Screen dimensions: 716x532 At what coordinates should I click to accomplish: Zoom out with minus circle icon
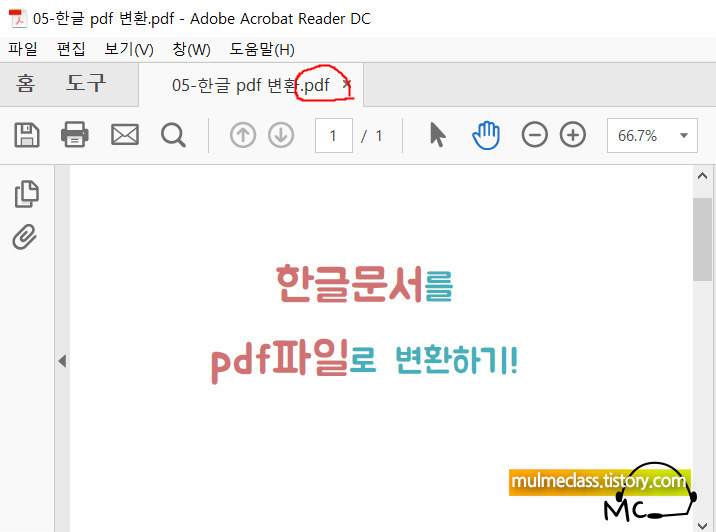coord(535,135)
